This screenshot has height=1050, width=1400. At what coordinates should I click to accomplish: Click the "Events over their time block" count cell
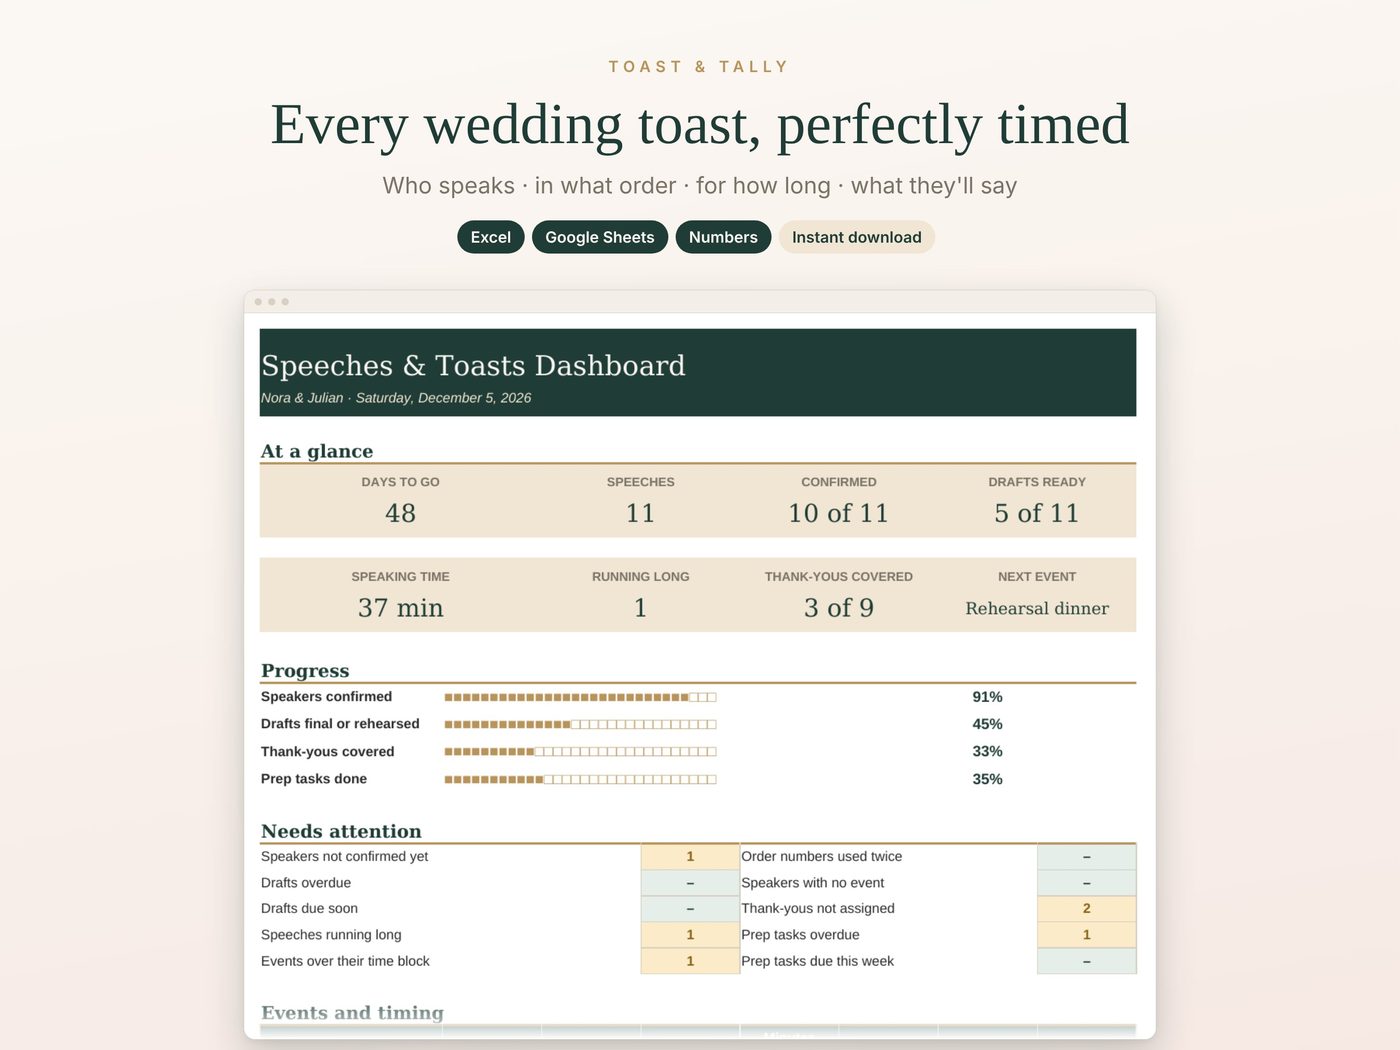tap(690, 961)
